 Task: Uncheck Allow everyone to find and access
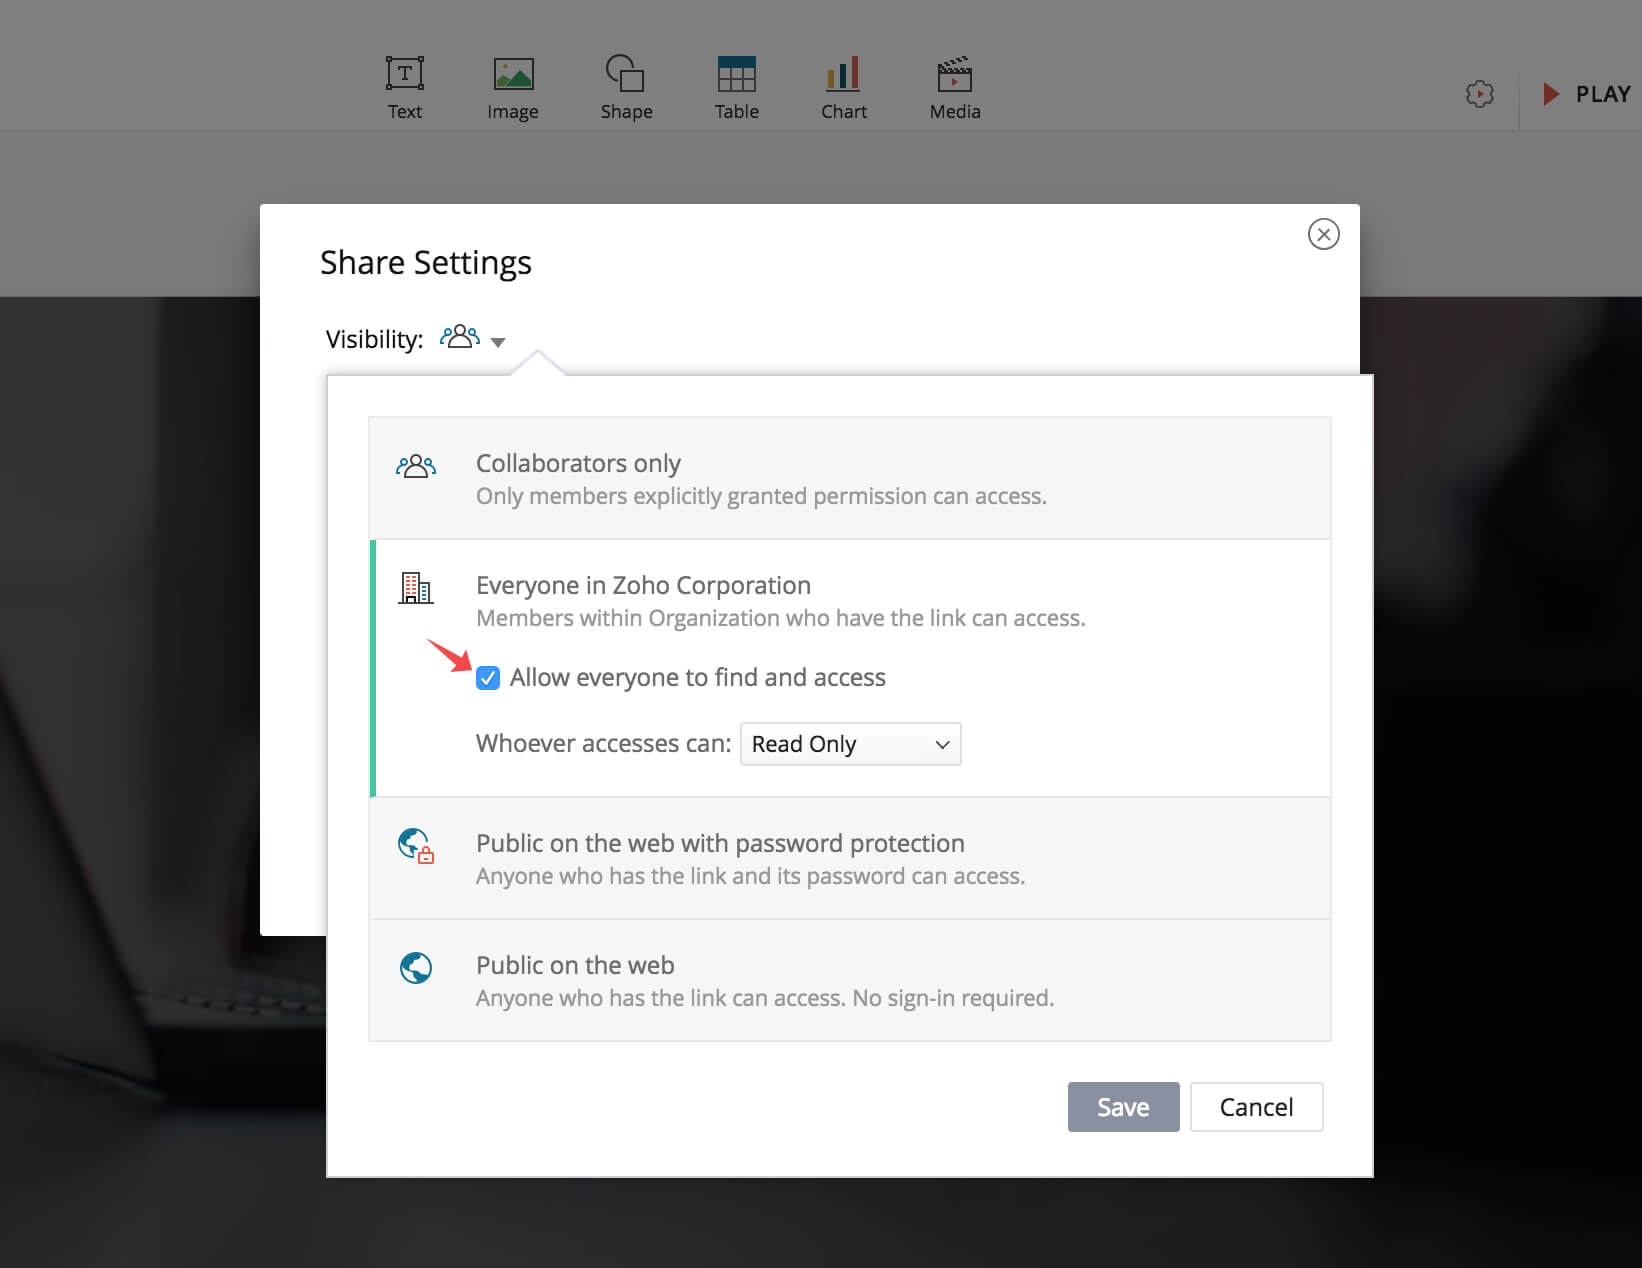click(488, 678)
